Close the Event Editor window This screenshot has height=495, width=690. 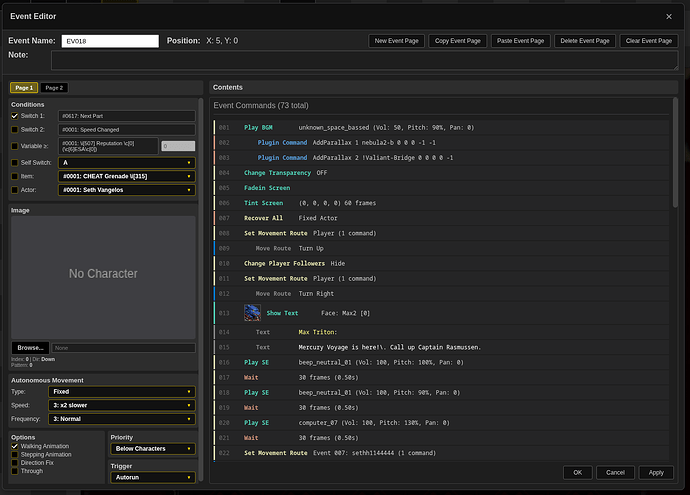click(668, 17)
